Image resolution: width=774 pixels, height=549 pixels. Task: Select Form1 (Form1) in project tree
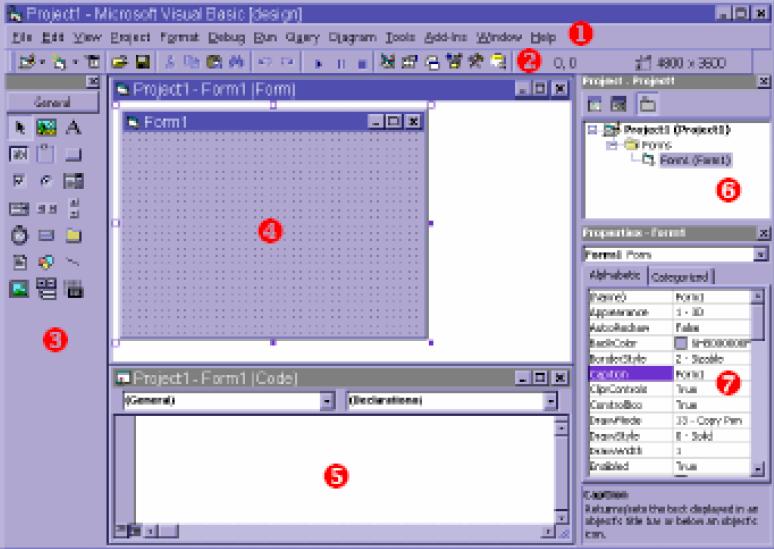(695, 160)
